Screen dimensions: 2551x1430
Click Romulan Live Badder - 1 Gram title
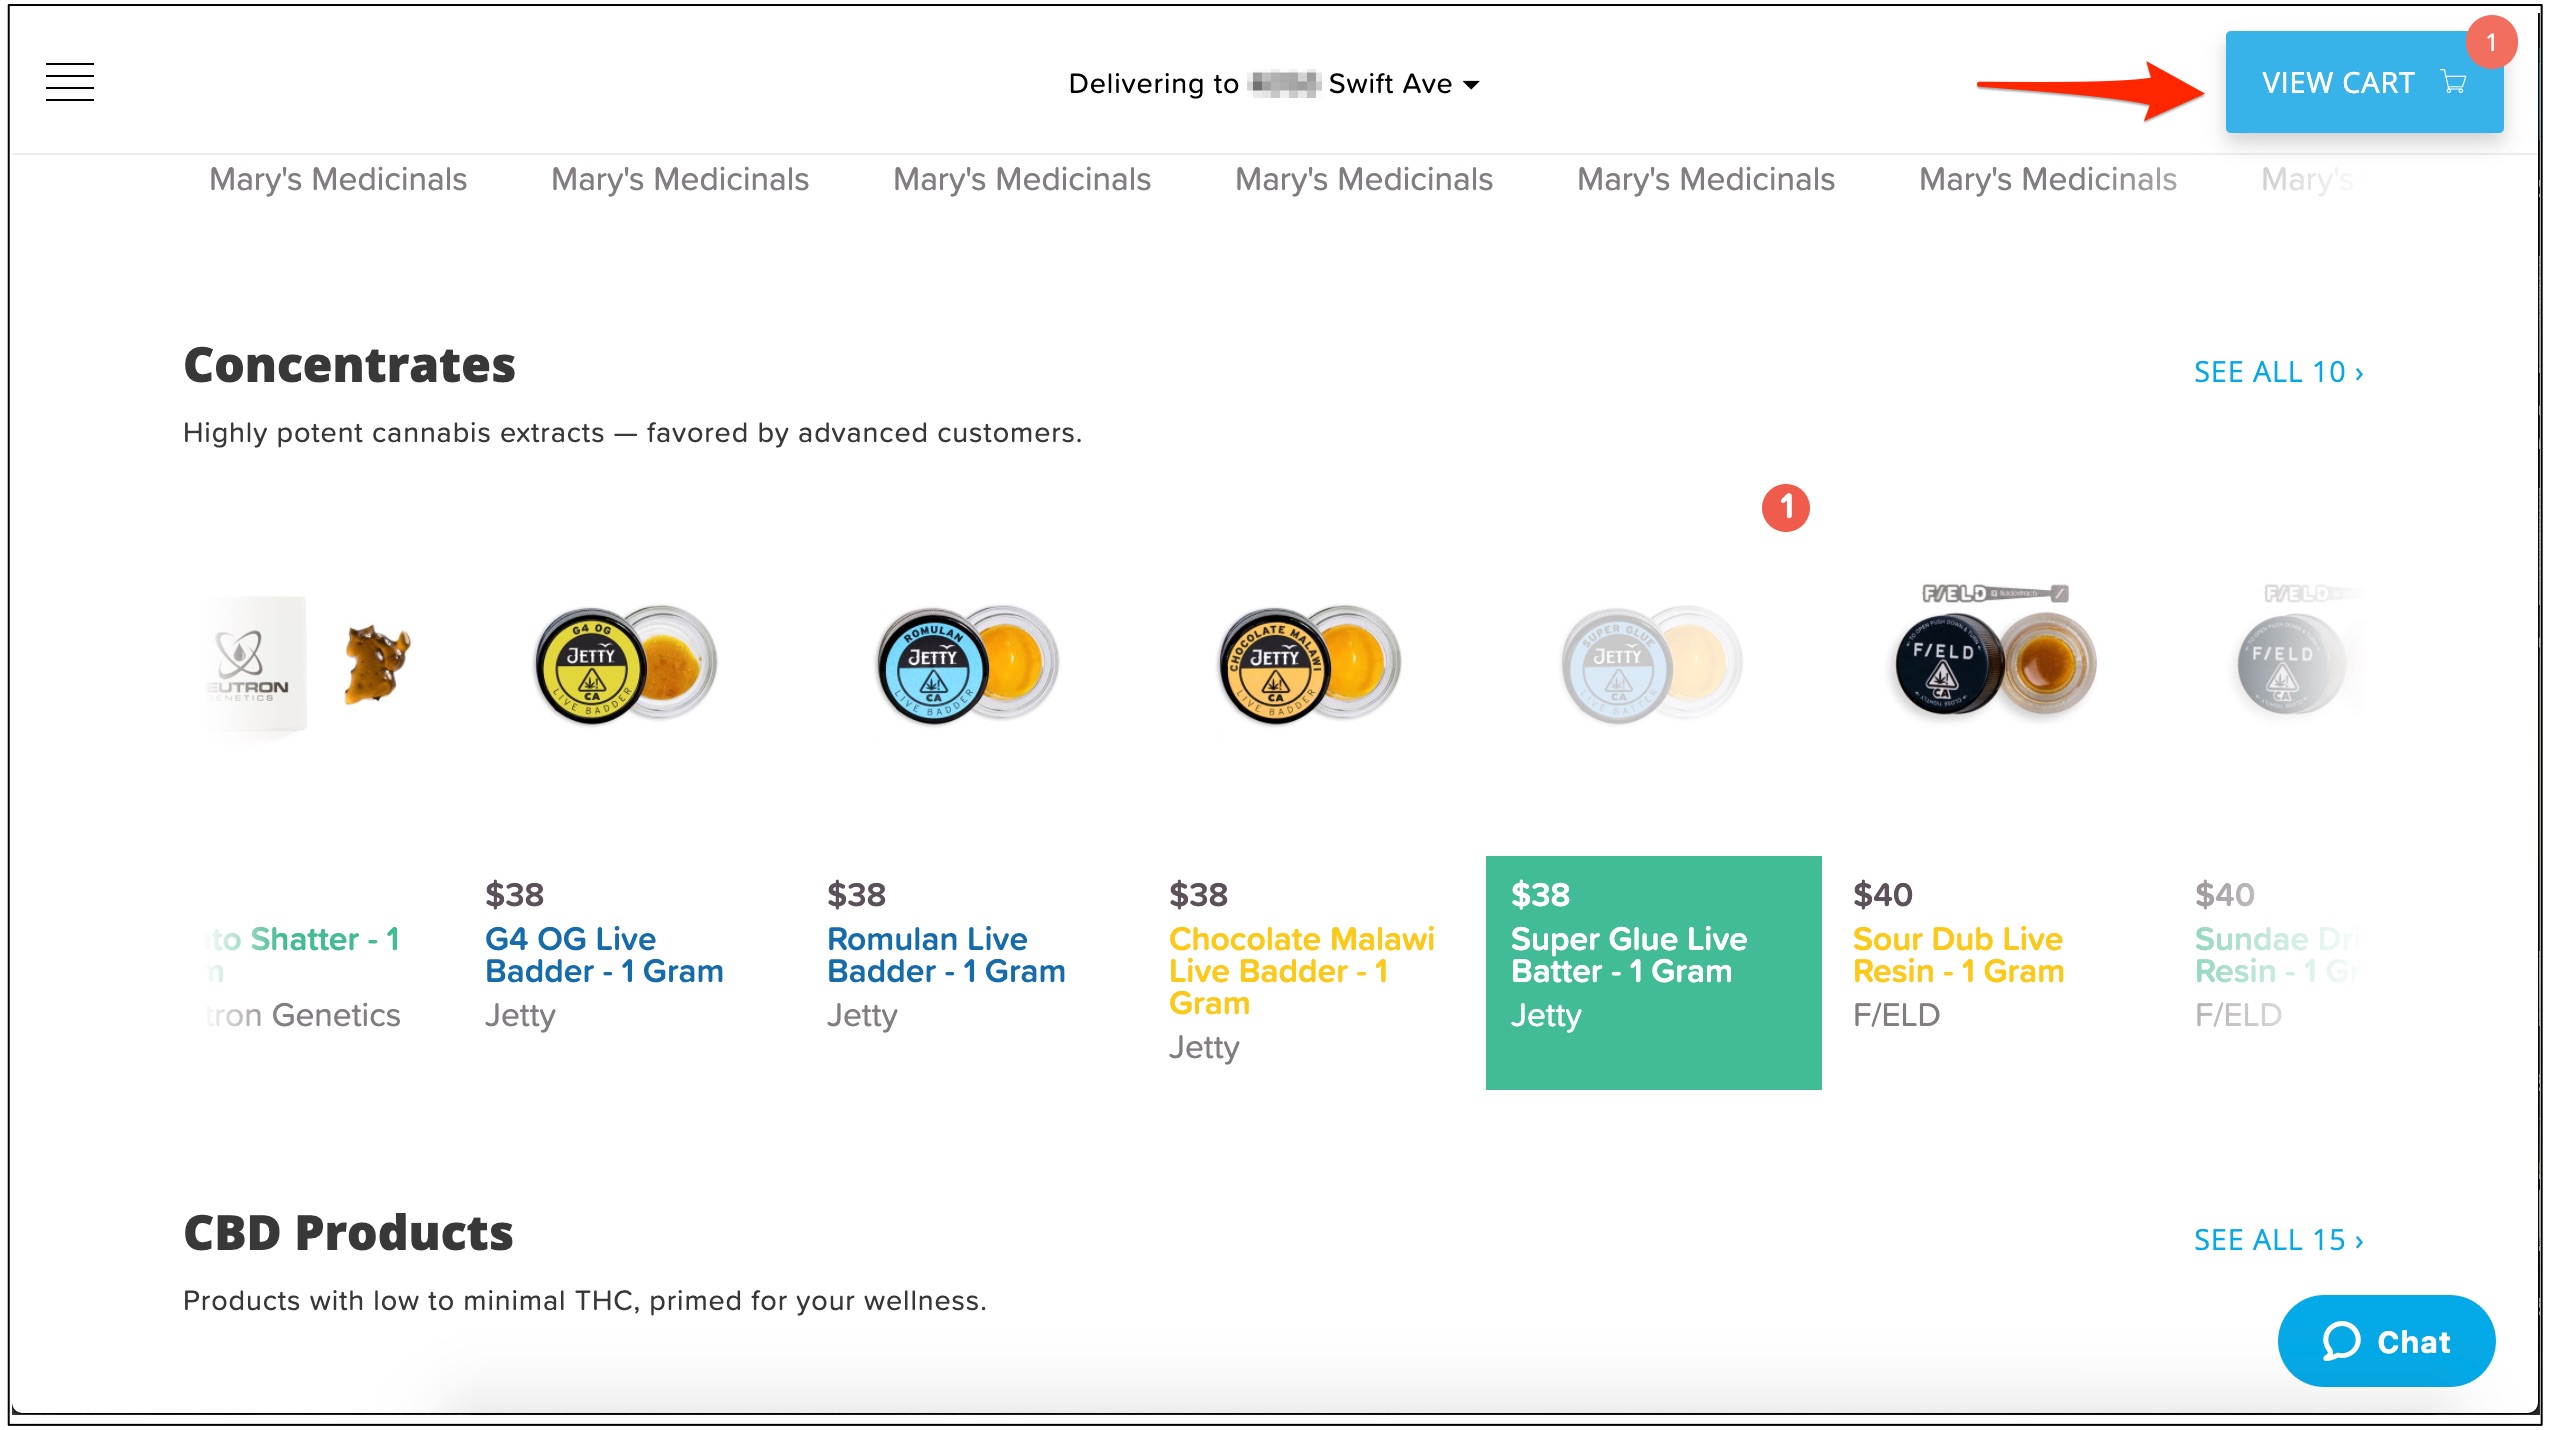click(946, 955)
